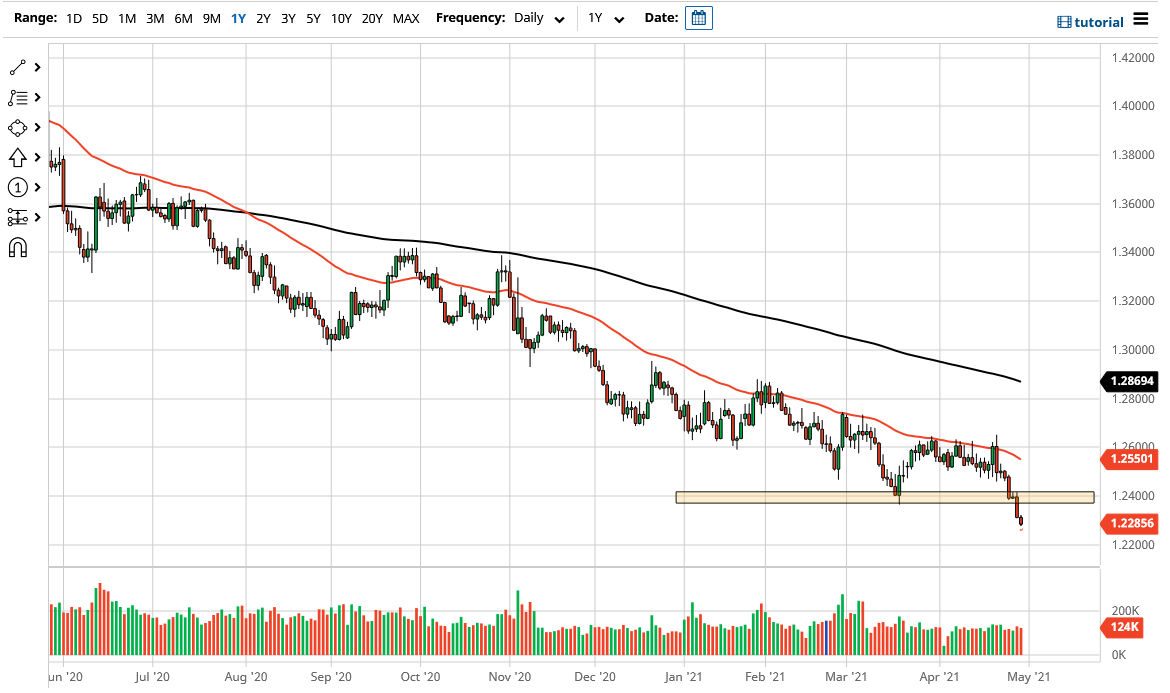
Task: Click the 1.22856 price label
Action: click(x=1129, y=523)
